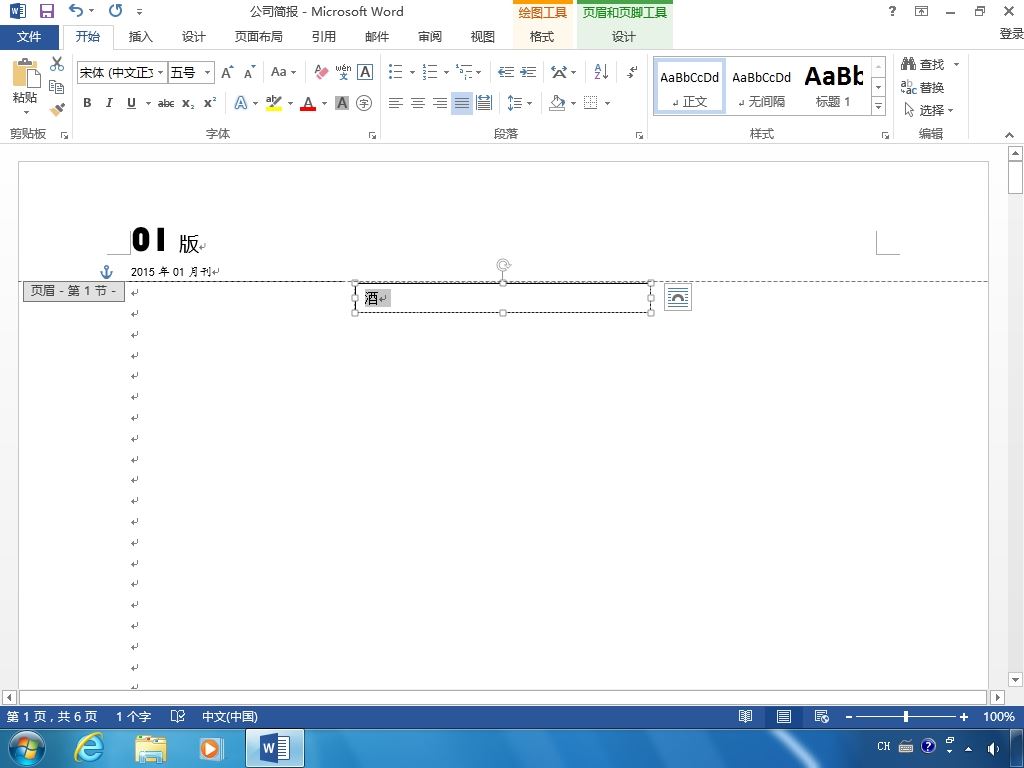The image size is (1024, 768).
Task: Click the Replace (替换) button
Action: click(x=923, y=87)
